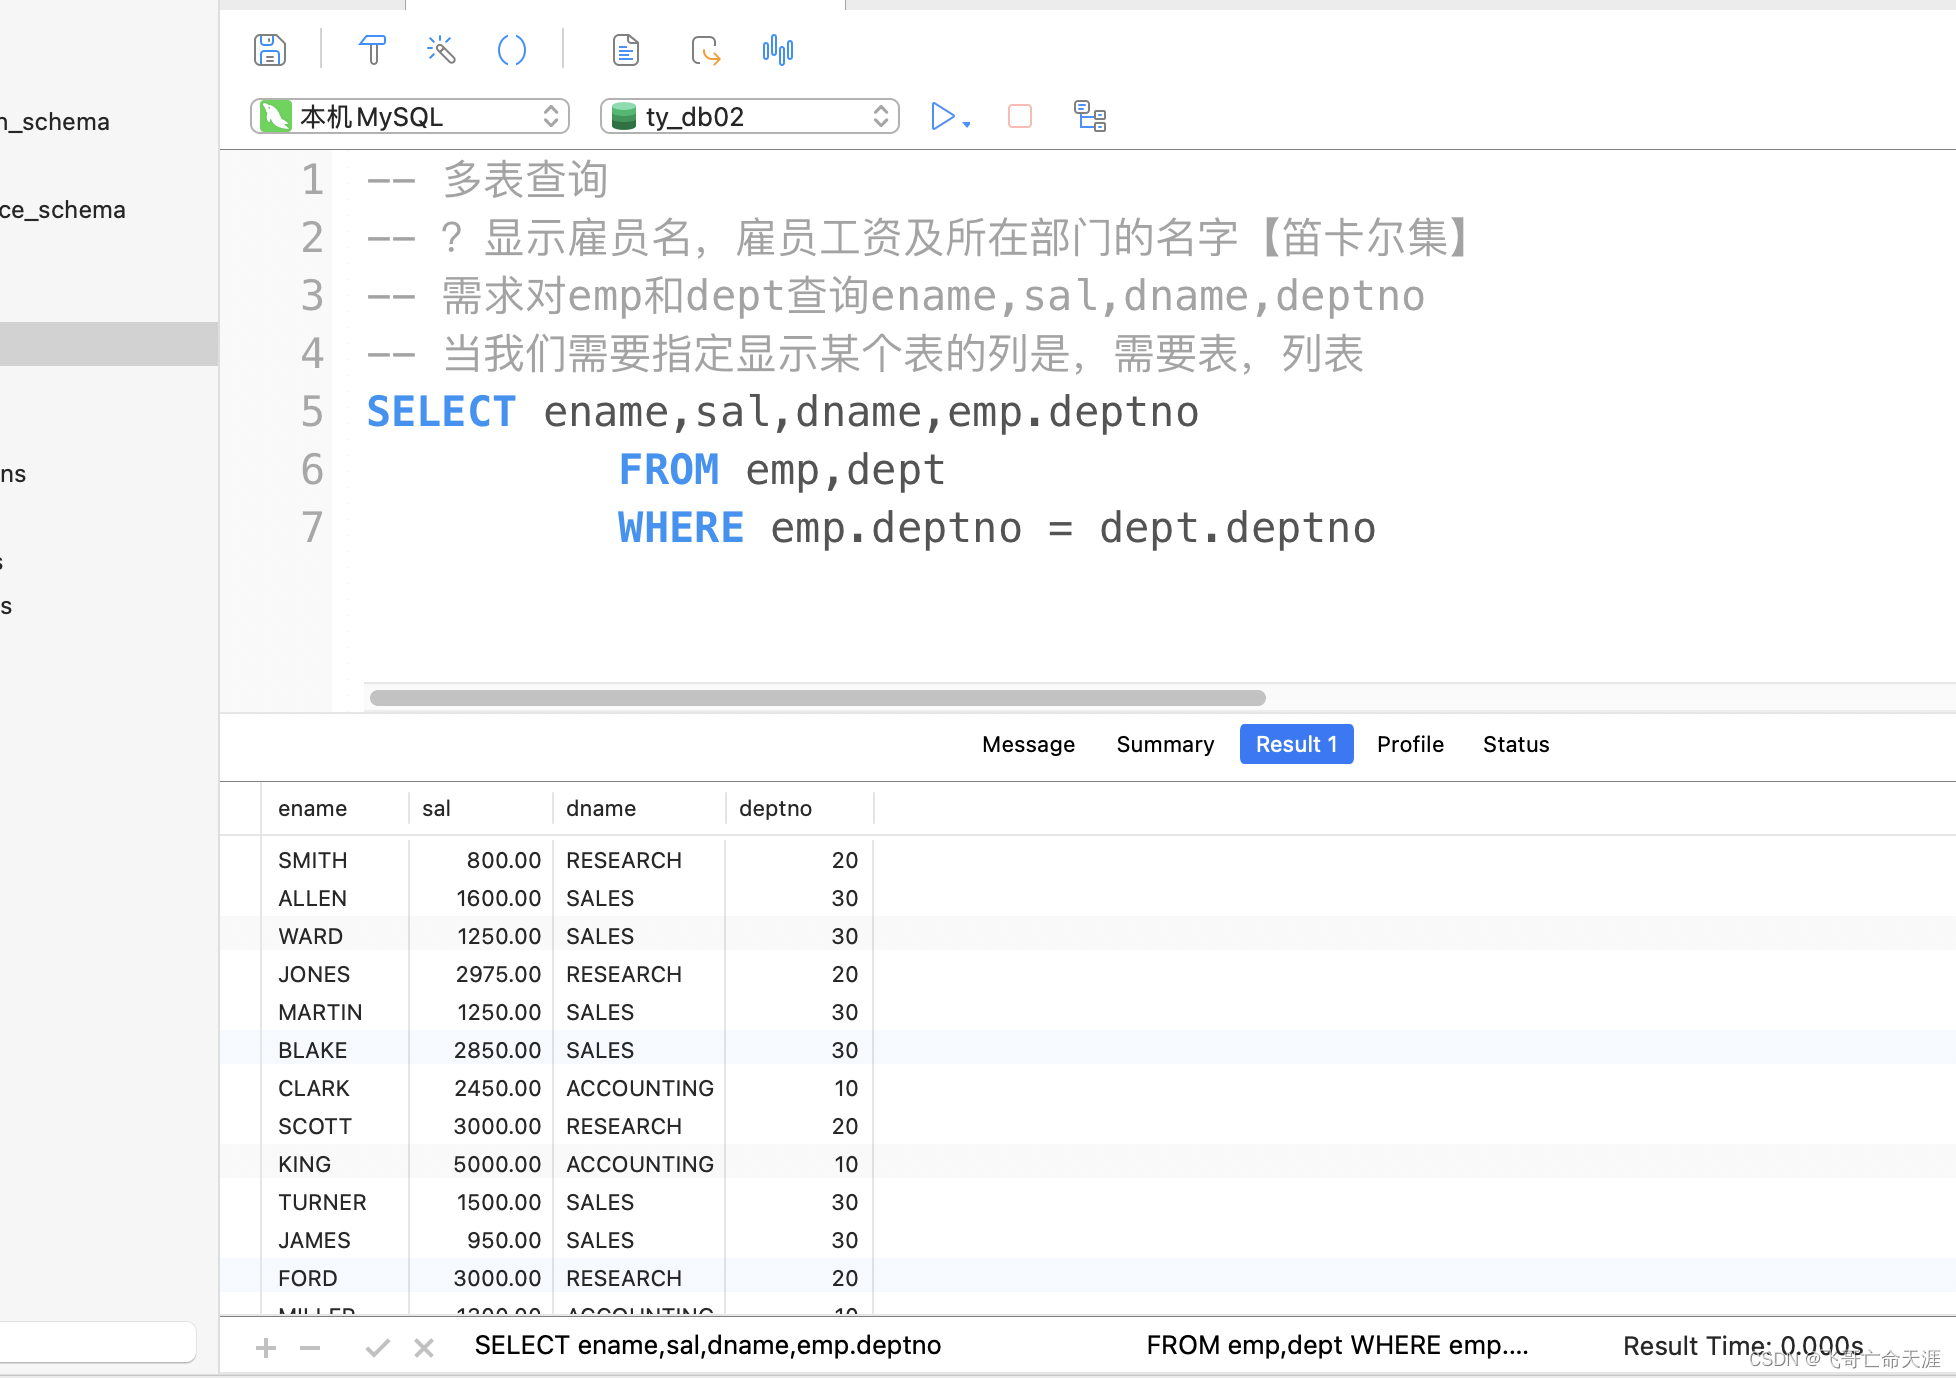This screenshot has width=1956, height=1378.
Task: Click the parentheses/wrap icon
Action: (x=513, y=51)
